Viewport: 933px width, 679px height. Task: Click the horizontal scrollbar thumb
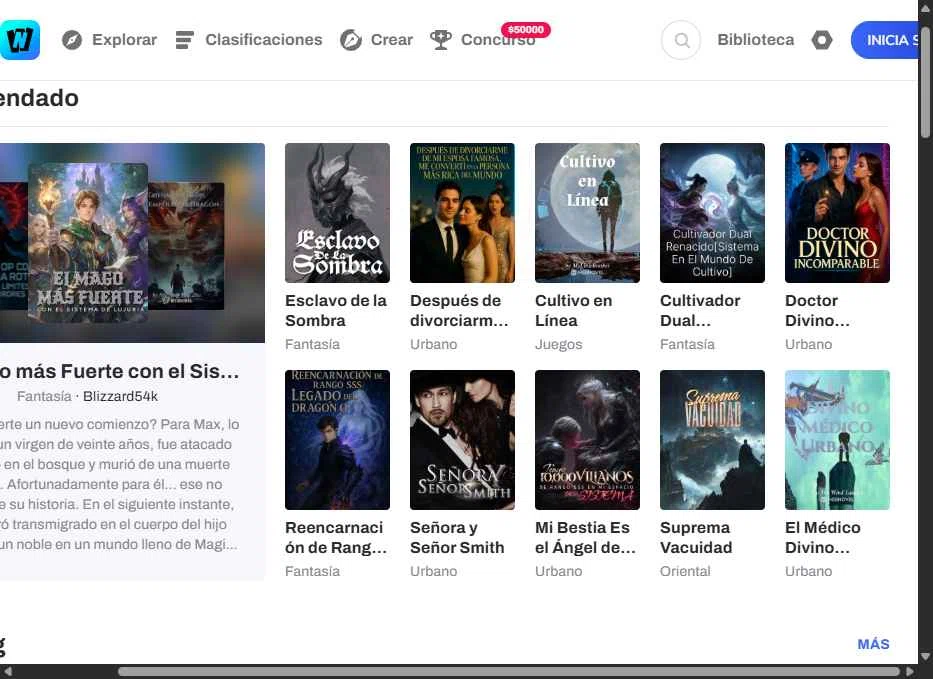tap(509, 671)
